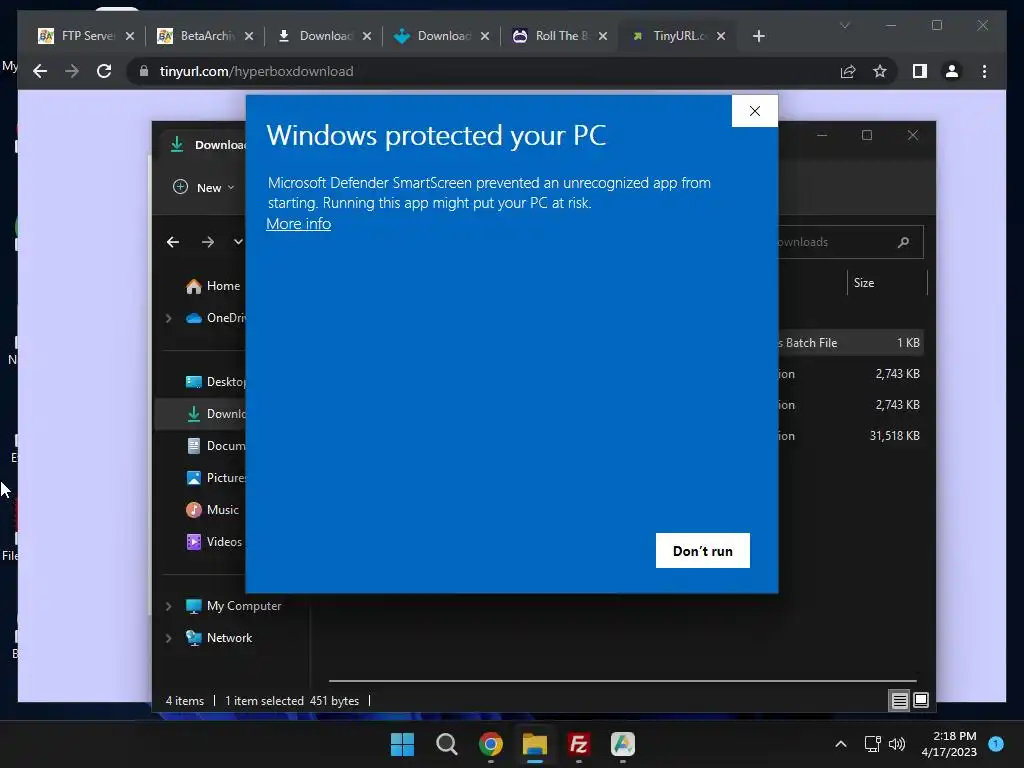This screenshot has height=768, width=1024.
Task: Select the 31,518 KB file row
Action: (849, 436)
